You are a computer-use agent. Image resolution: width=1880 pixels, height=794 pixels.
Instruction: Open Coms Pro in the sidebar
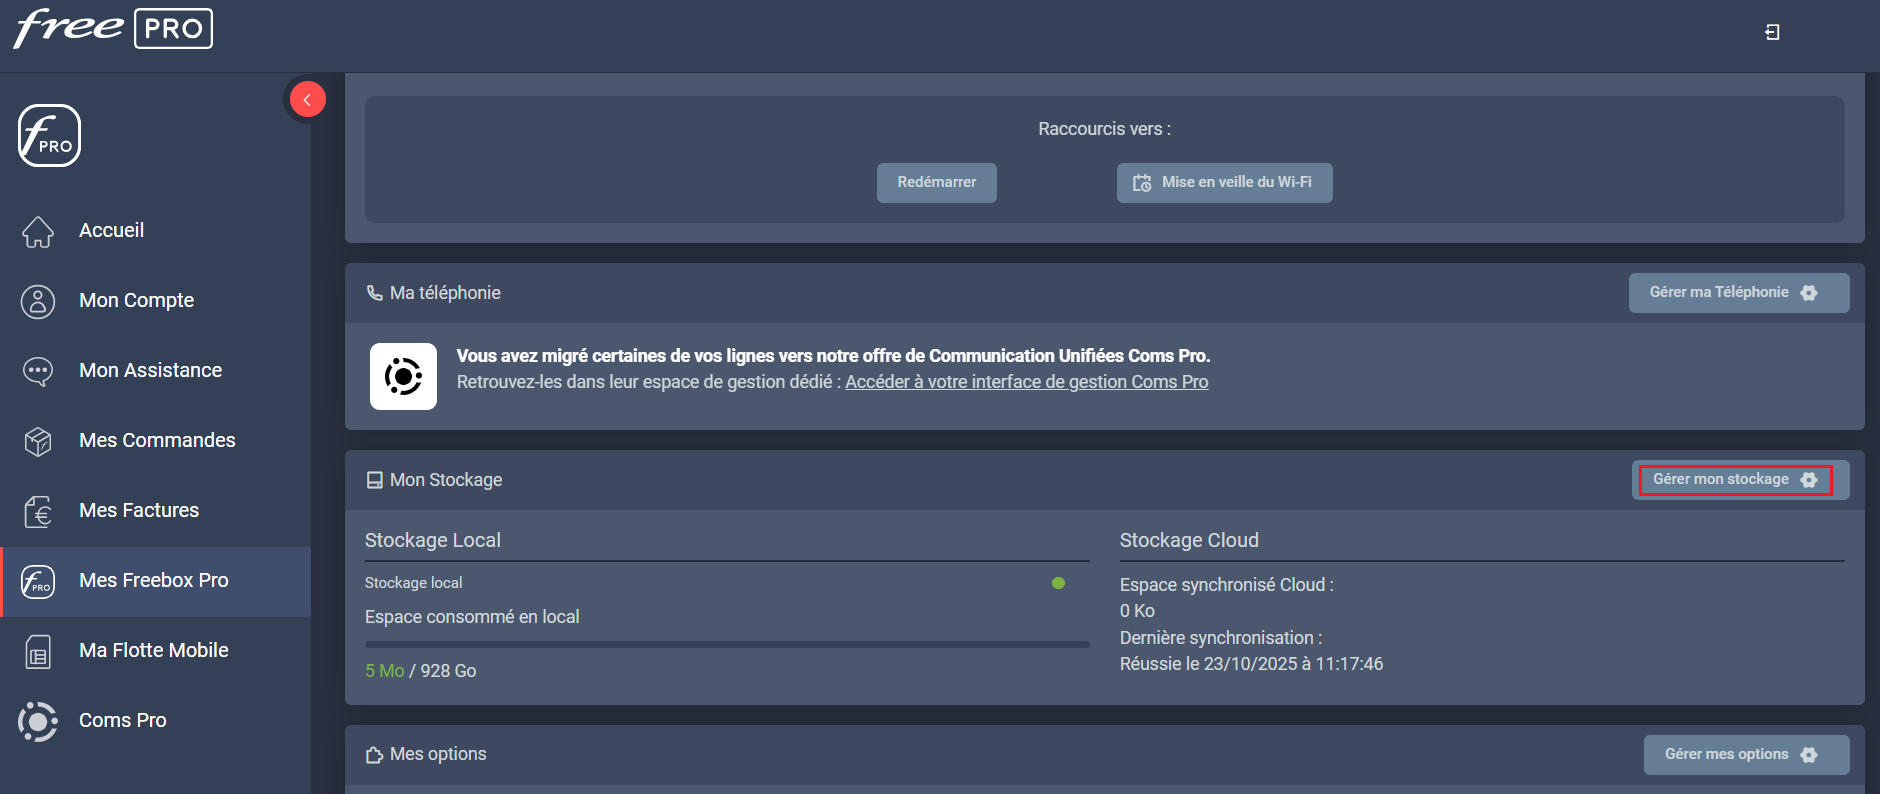(x=122, y=720)
